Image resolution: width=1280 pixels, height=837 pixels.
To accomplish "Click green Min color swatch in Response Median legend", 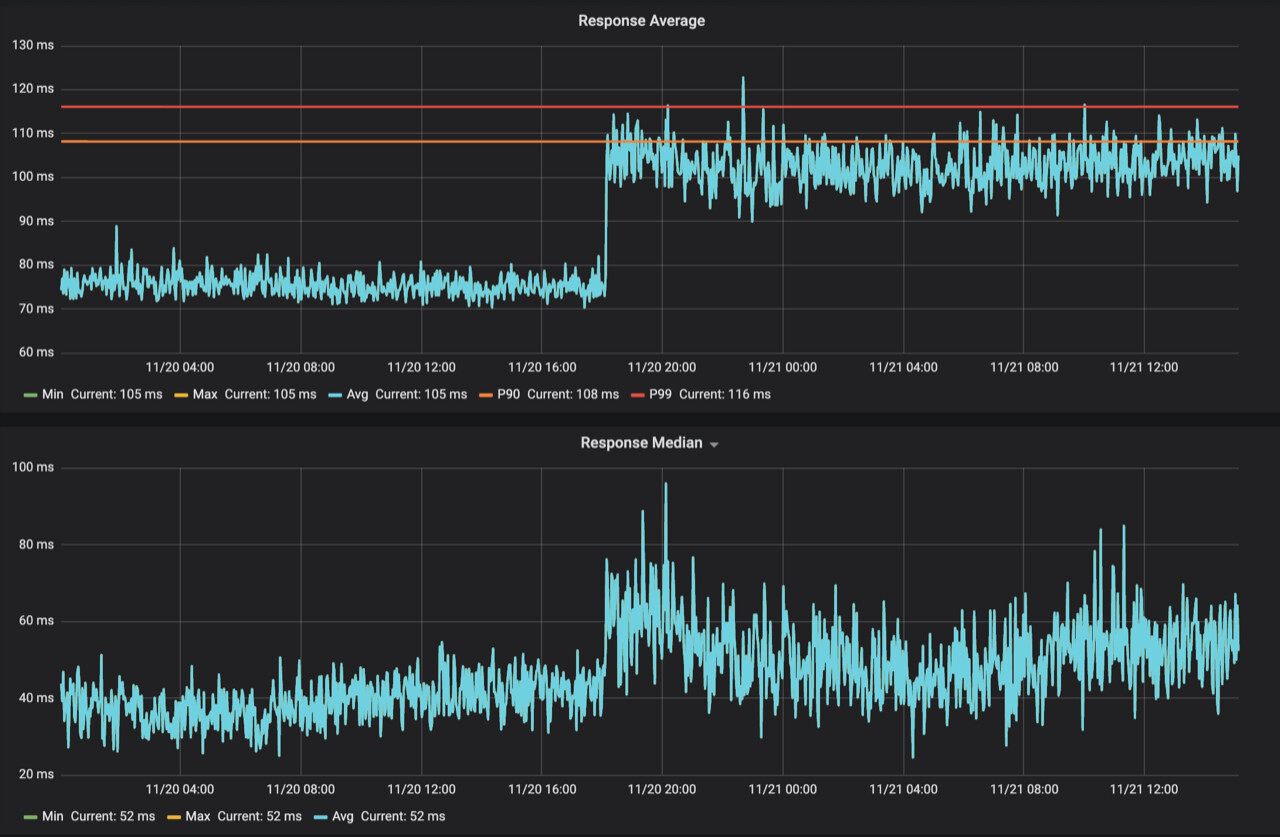I will coord(30,817).
